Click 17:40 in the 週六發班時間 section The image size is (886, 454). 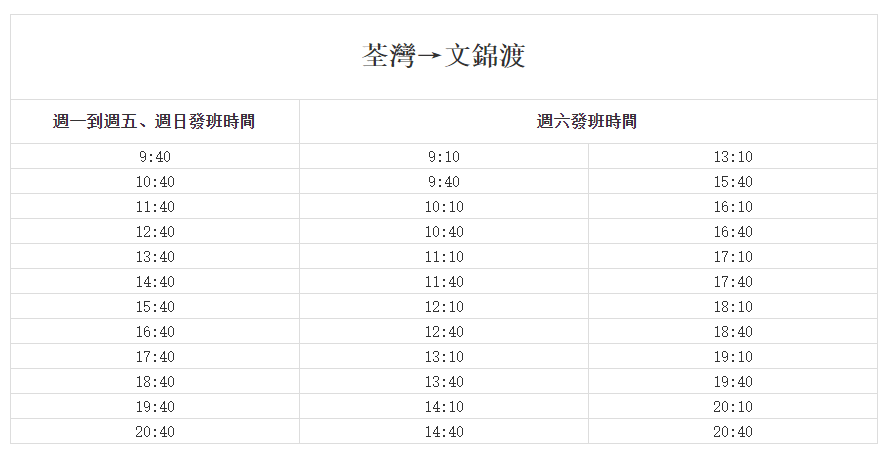coord(733,282)
